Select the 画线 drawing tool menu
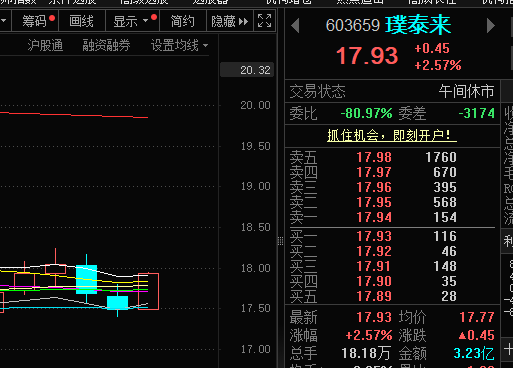The image size is (513, 368). [81, 21]
